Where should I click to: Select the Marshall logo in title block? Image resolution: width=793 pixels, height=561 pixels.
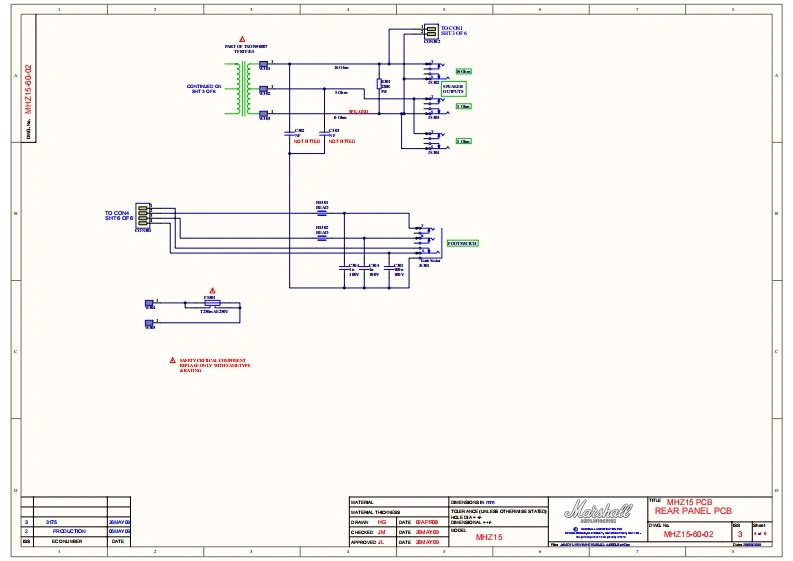pyautogui.click(x=598, y=511)
